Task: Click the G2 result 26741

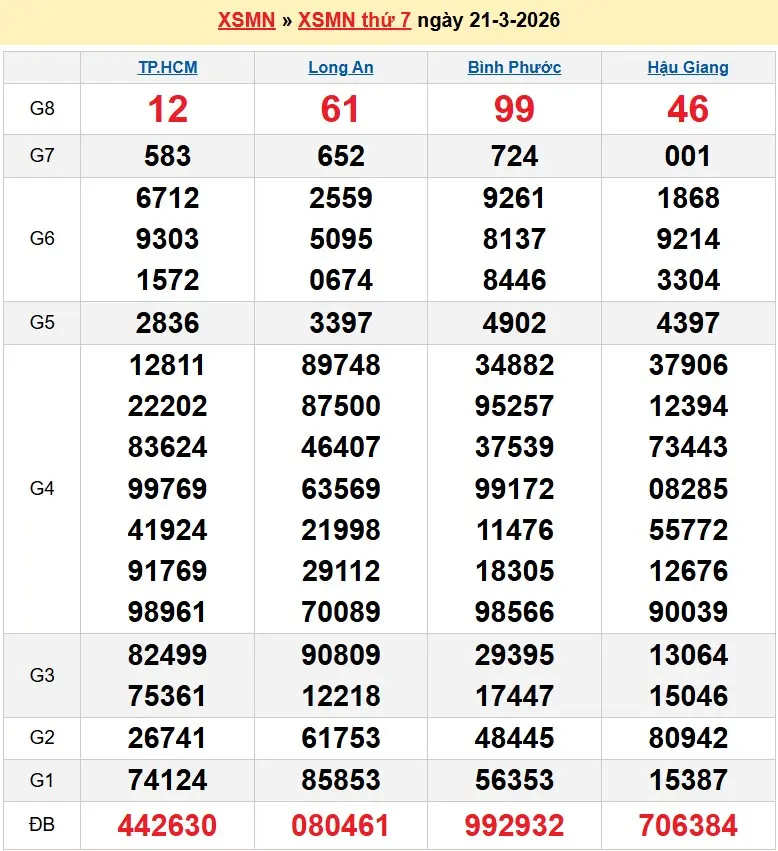Action: click(x=168, y=738)
